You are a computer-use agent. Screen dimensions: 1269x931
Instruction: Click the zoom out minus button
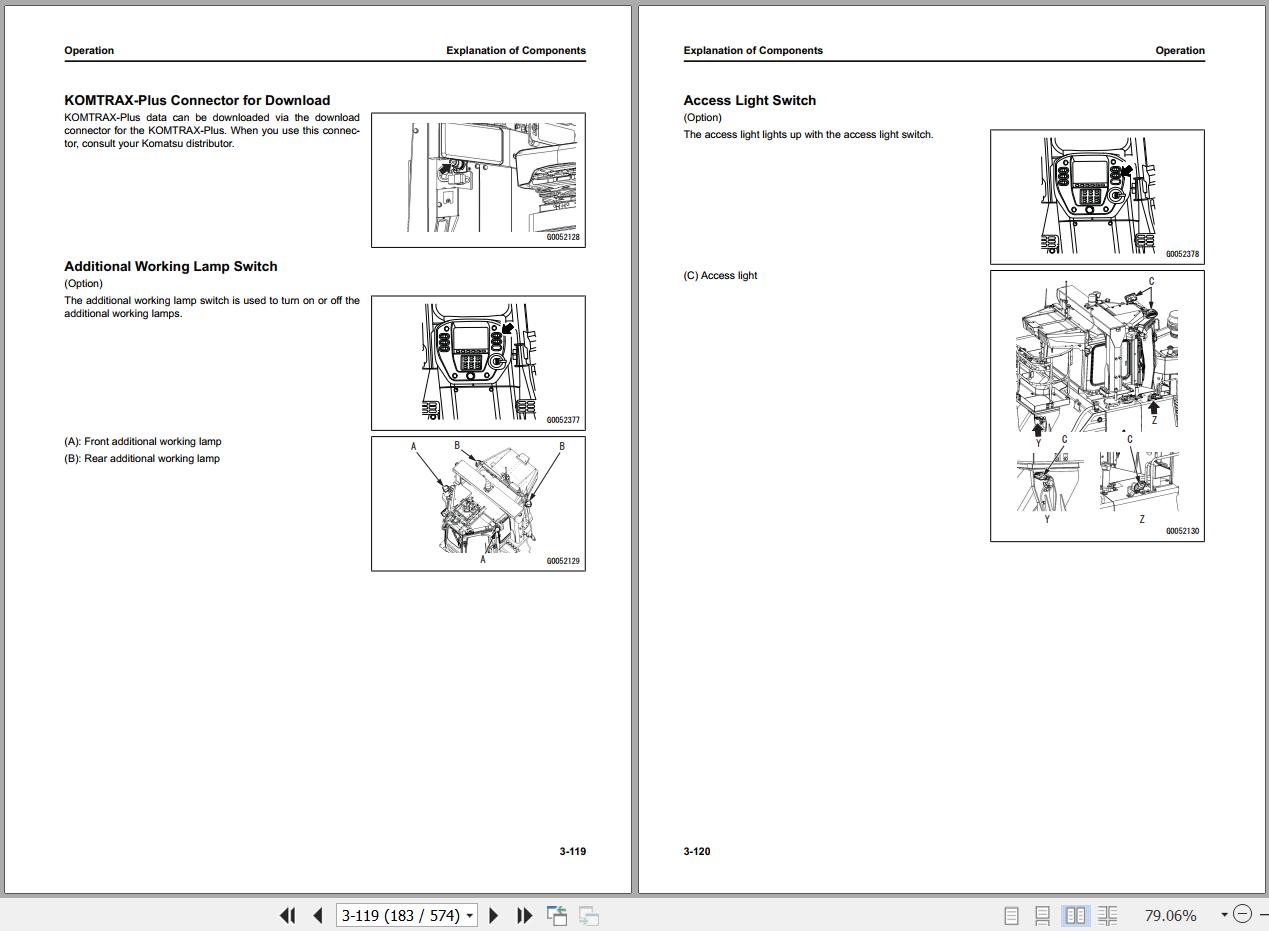tap(1242, 914)
